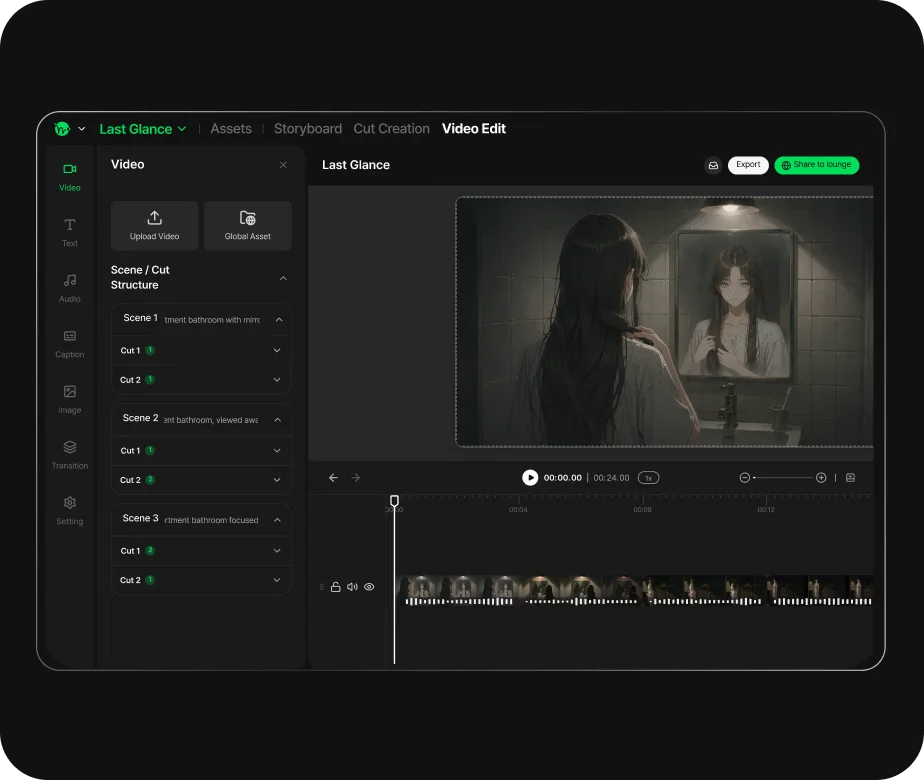
Task: Select the Video Edit tab
Action: 474,128
